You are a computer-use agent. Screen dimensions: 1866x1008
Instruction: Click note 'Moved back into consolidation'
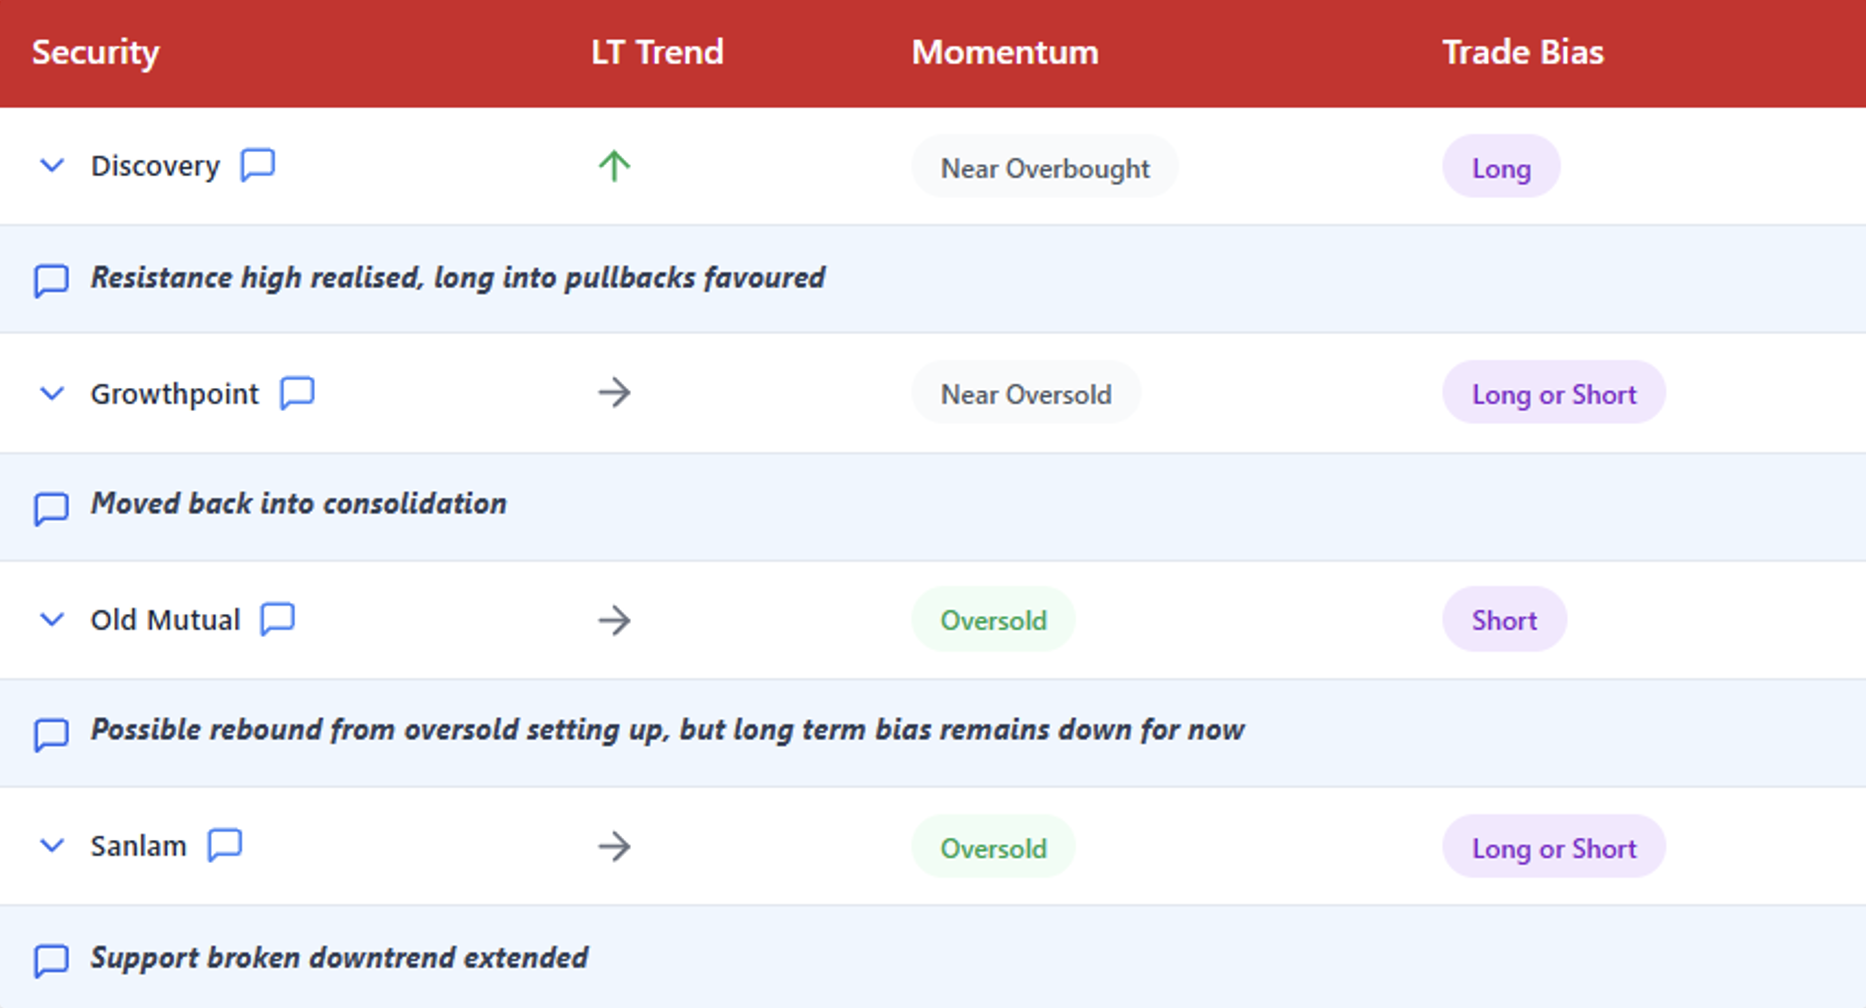(x=298, y=503)
